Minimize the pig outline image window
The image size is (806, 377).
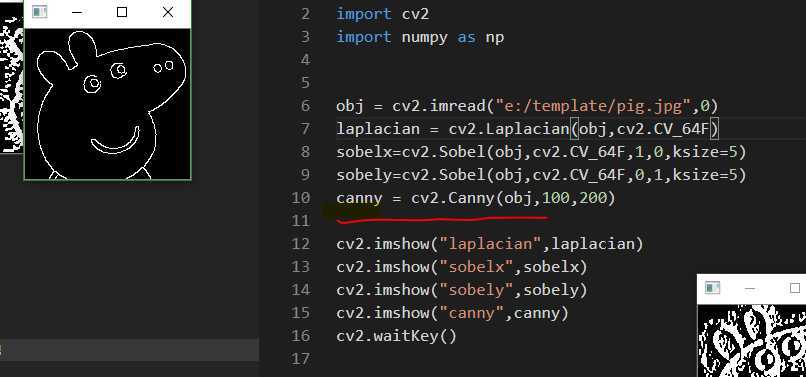(x=78, y=12)
